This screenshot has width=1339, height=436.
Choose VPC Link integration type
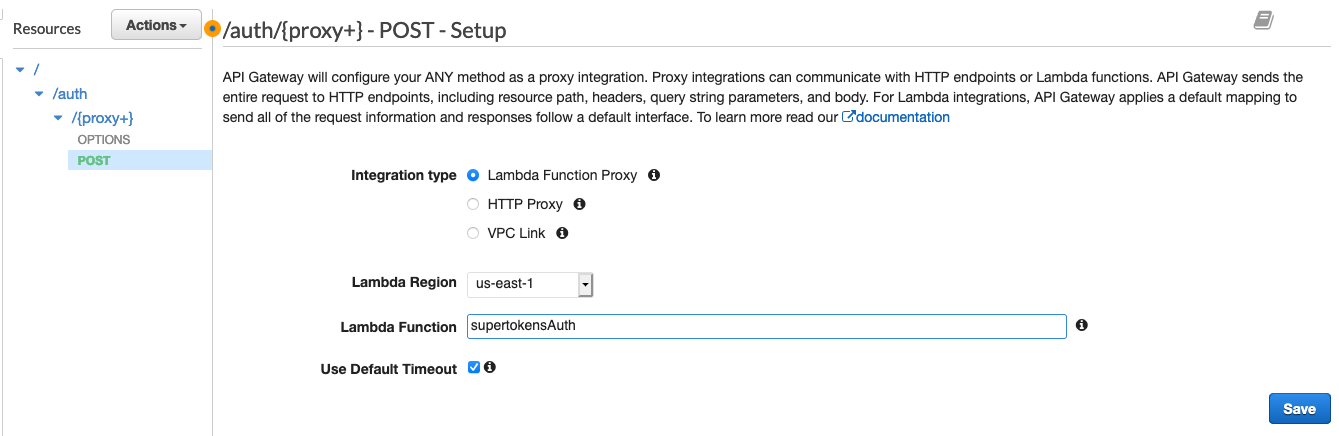[474, 233]
